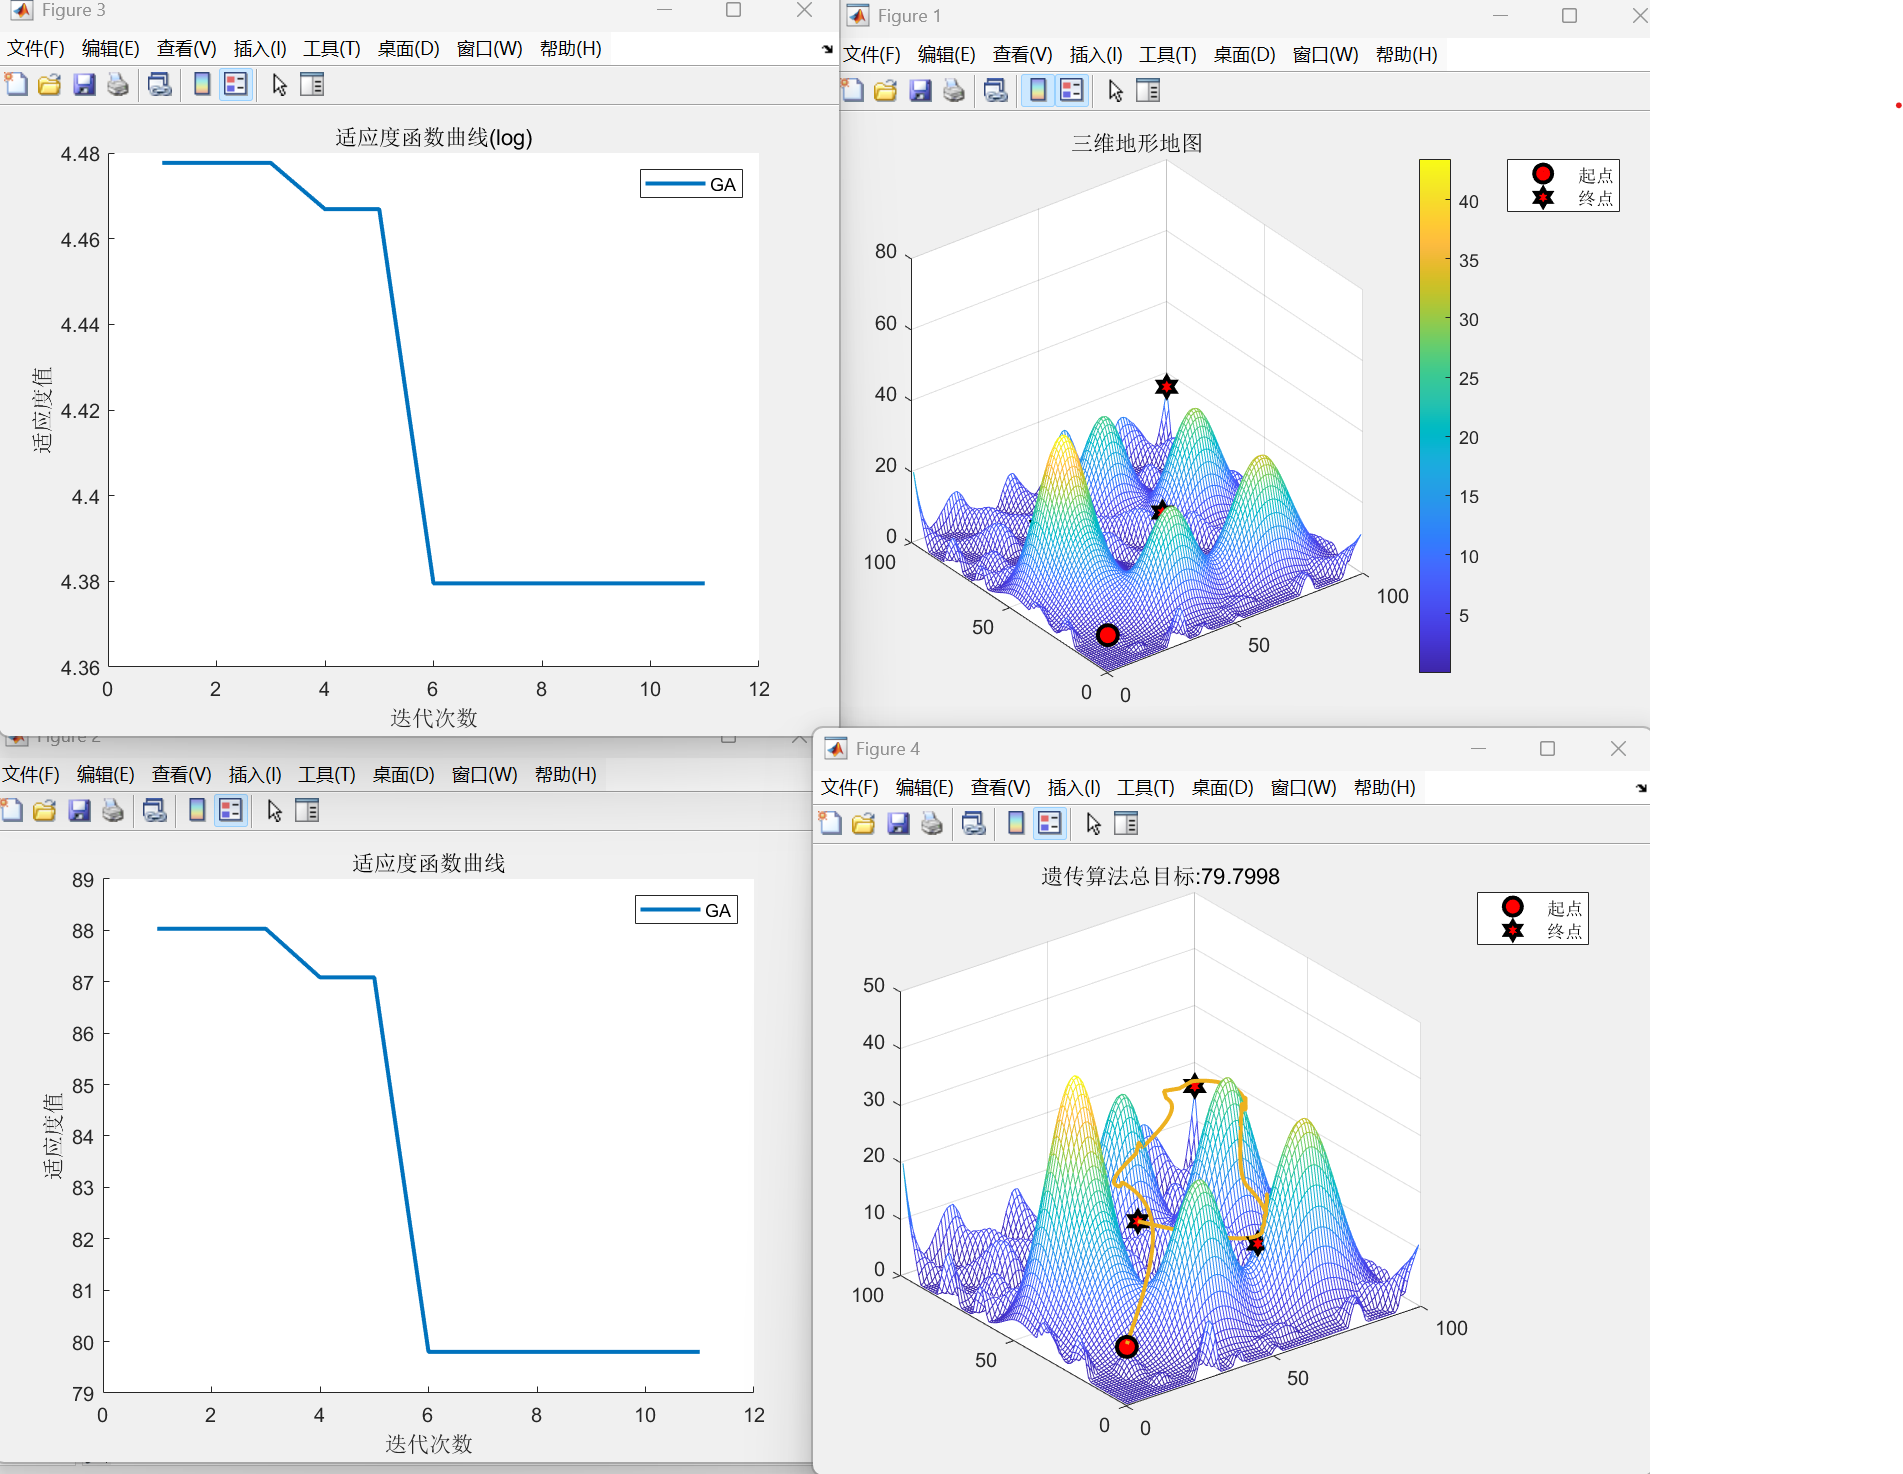Click dock arrow at right of Figure 4 menu bar

1641,788
